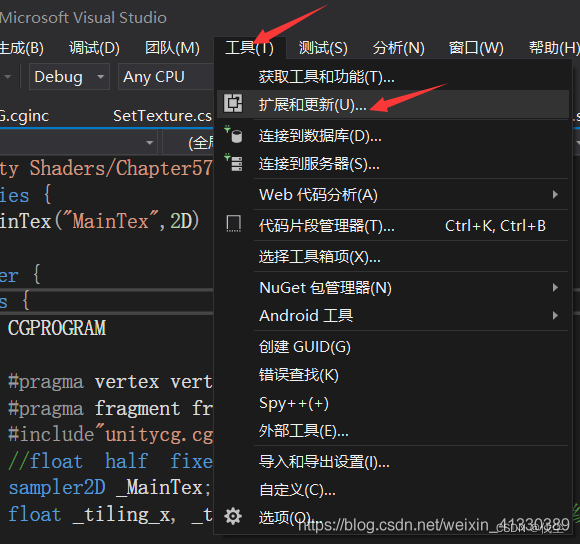The height and width of the screenshot is (544, 580).
Task: Open the 帮助(H) Help menu
Action: tap(554, 48)
